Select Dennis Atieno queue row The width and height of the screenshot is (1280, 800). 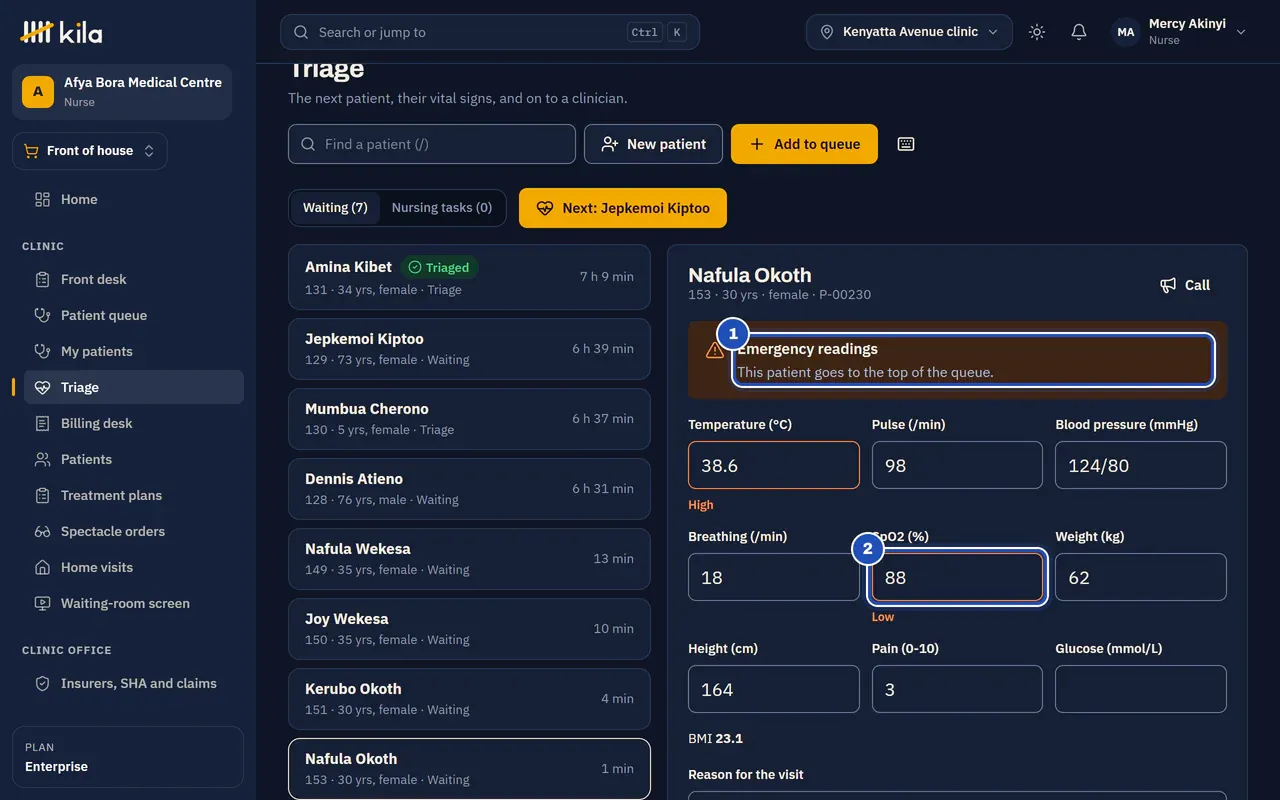[469, 489]
